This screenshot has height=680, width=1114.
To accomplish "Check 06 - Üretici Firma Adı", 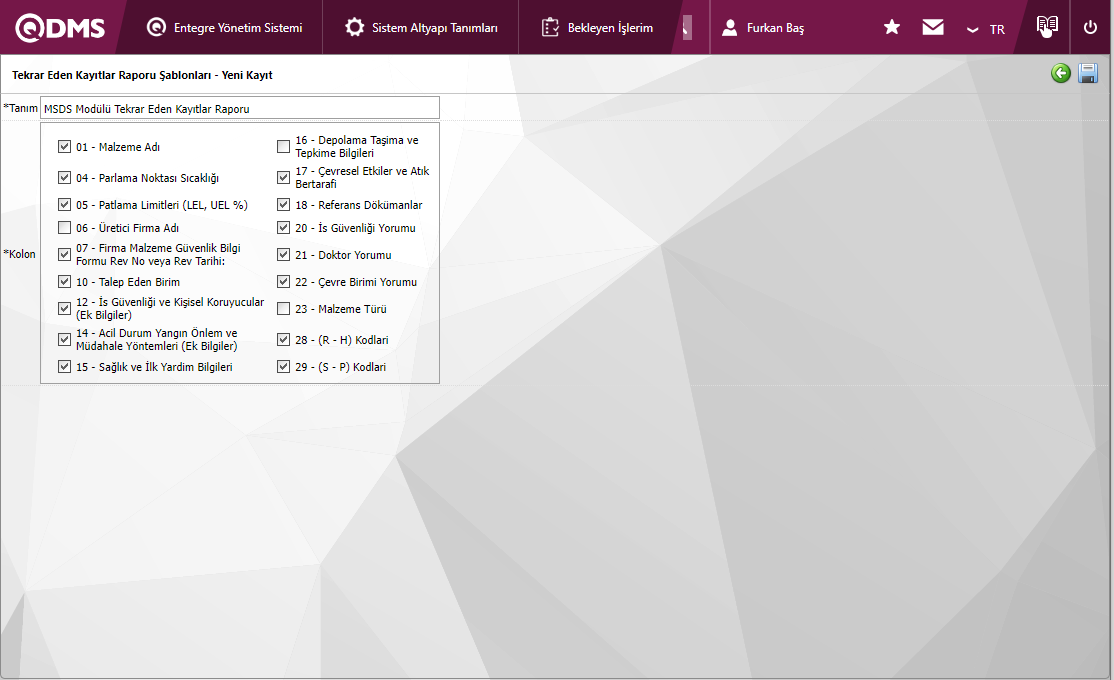I will coord(64,228).
